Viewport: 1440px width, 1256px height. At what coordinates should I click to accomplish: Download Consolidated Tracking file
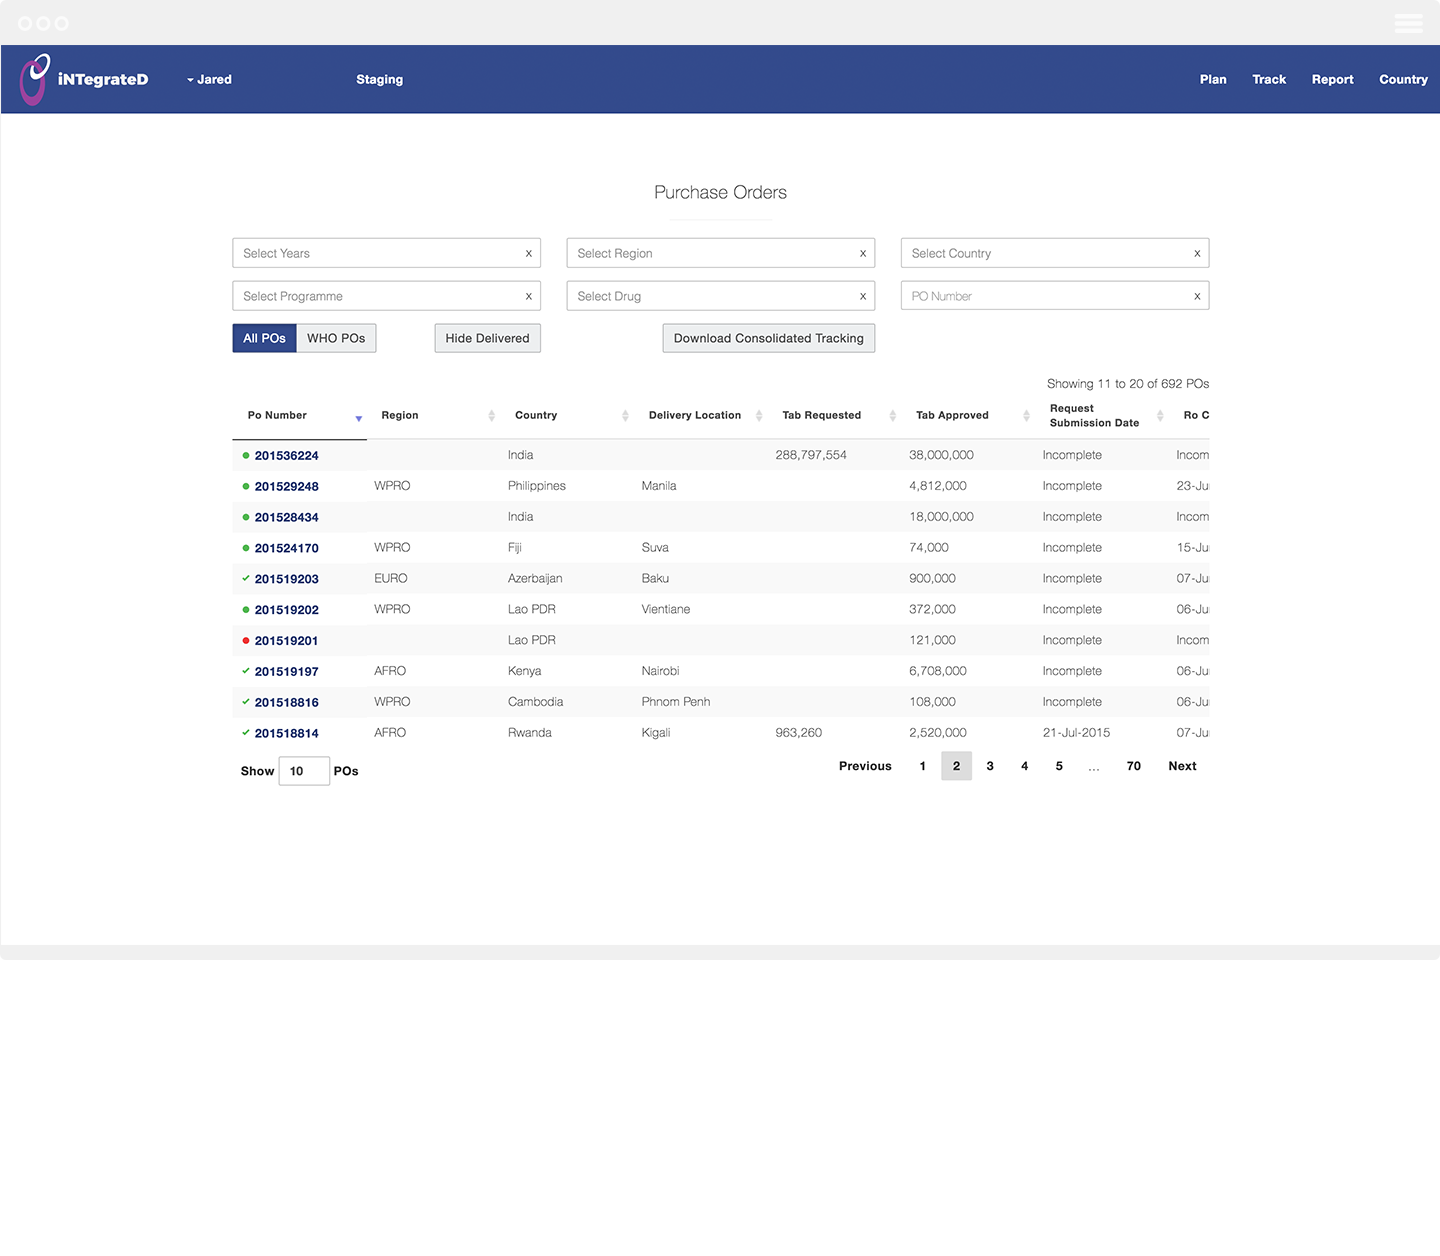[x=768, y=338]
